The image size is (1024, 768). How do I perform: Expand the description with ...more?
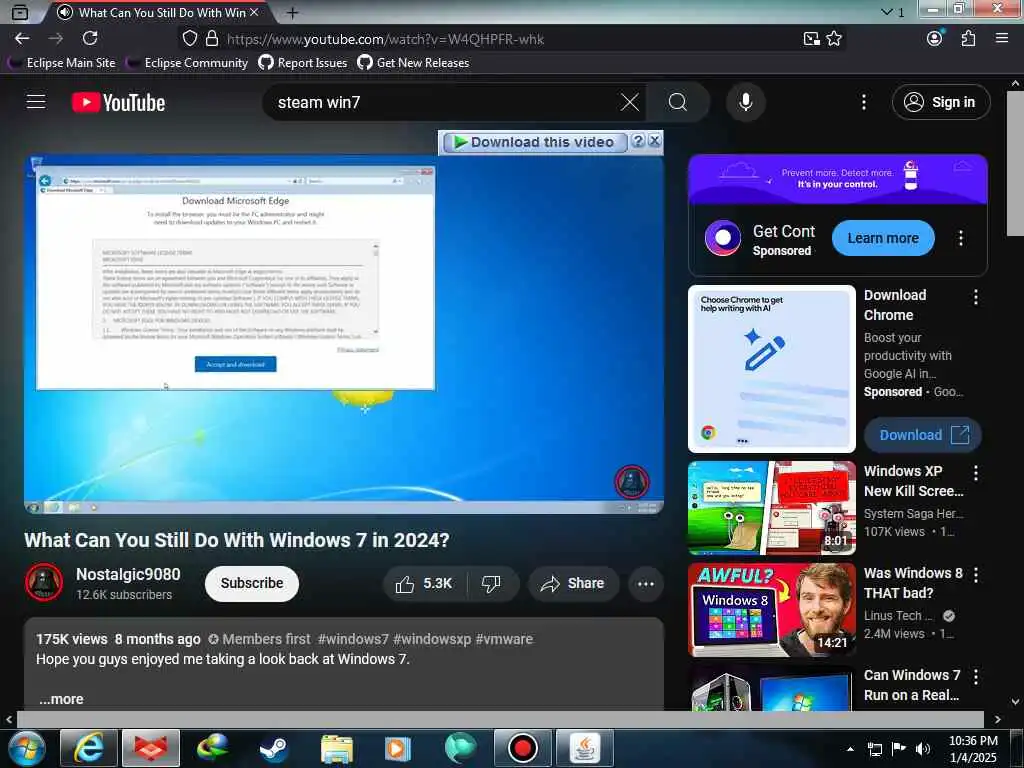pyautogui.click(x=61, y=699)
